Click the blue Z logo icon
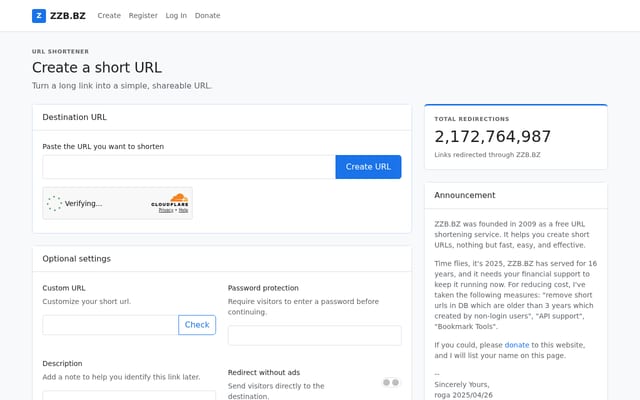The height and width of the screenshot is (400, 640). (39, 16)
